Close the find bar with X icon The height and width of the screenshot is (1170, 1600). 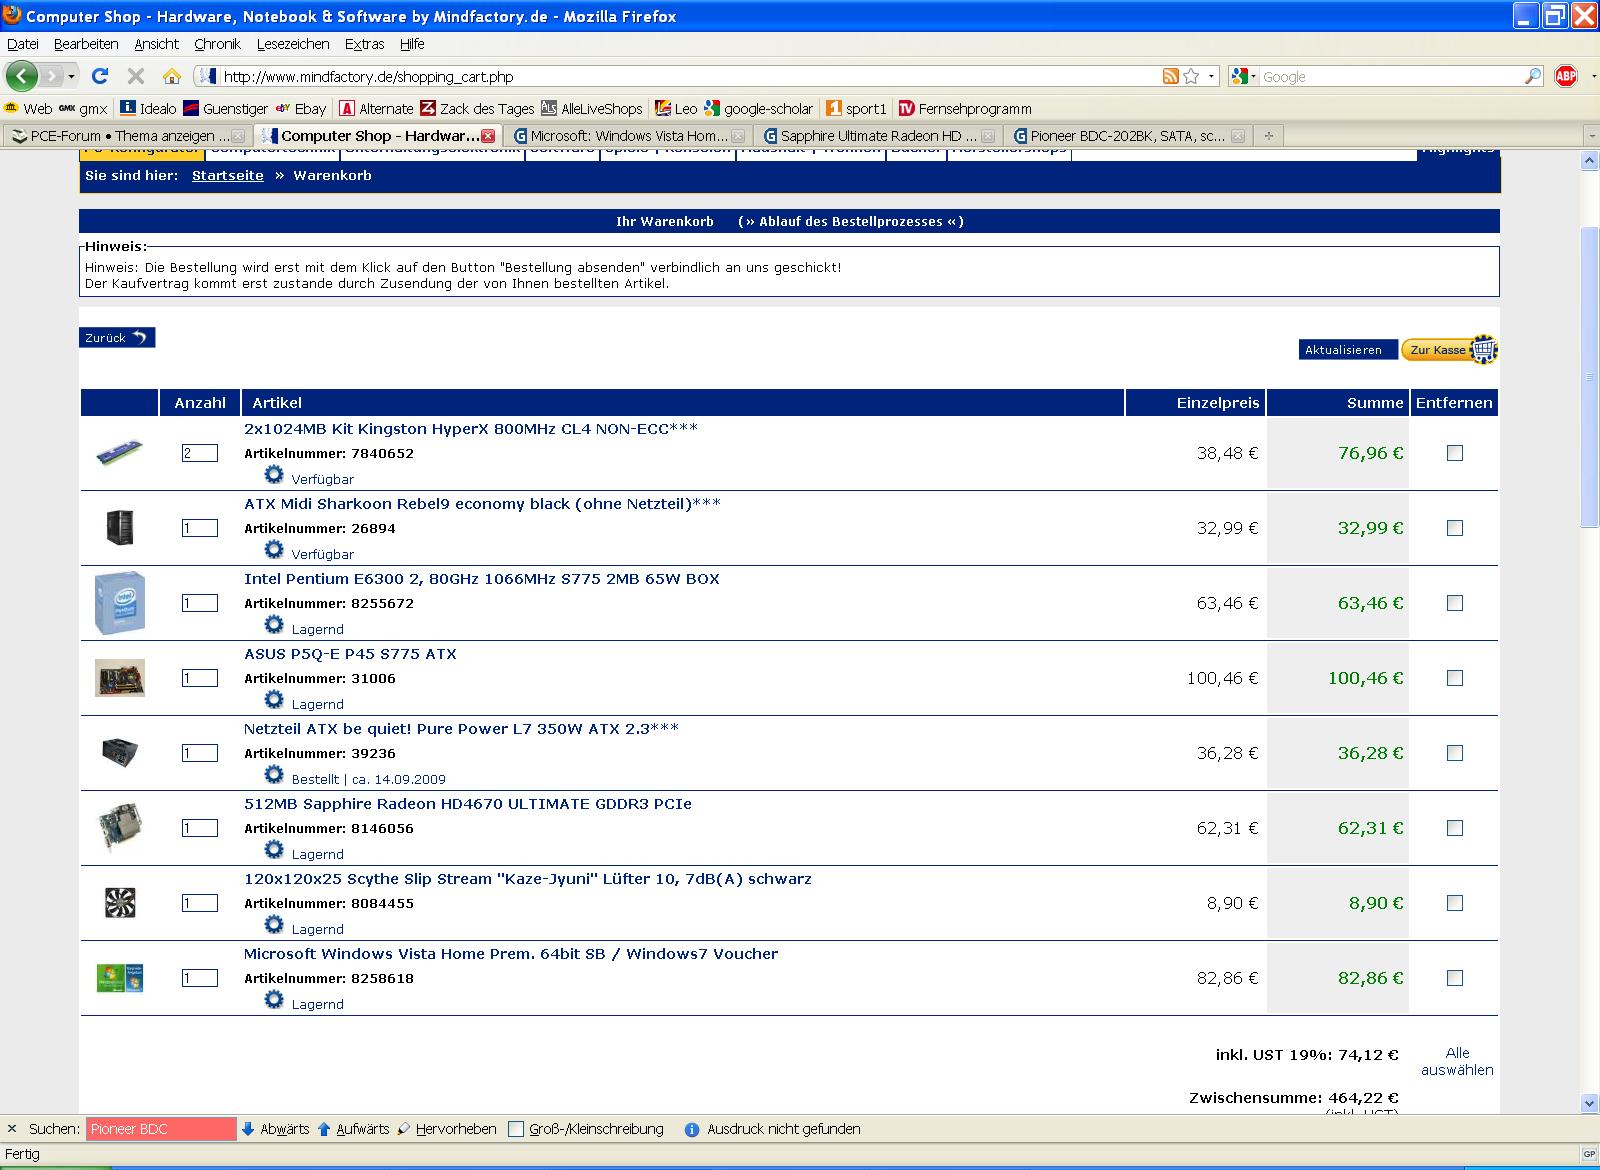pyautogui.click(x=12, y=1129)
